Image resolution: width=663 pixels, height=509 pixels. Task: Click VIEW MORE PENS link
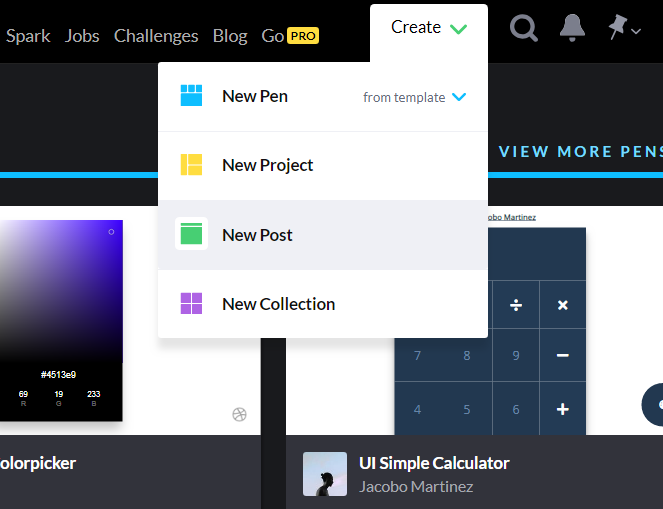581,151
